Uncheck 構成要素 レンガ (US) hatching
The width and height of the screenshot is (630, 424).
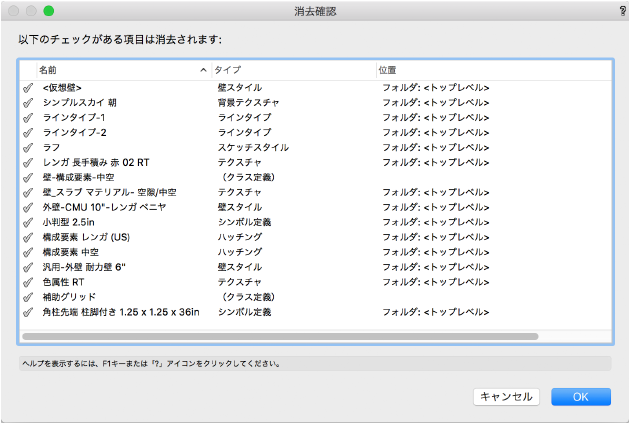coord(27,237)
